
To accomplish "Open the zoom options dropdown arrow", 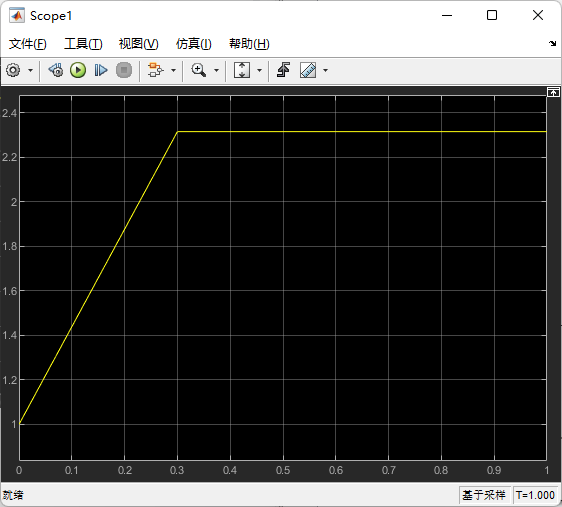I will 216,70.
